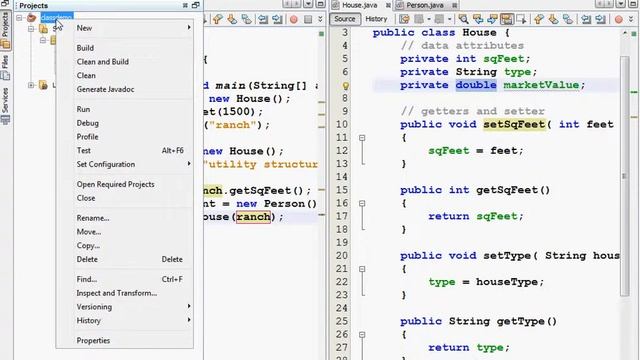Expand the Libraries node in Projects tree
Screen dimensions: 640x360
coord(31,85)
